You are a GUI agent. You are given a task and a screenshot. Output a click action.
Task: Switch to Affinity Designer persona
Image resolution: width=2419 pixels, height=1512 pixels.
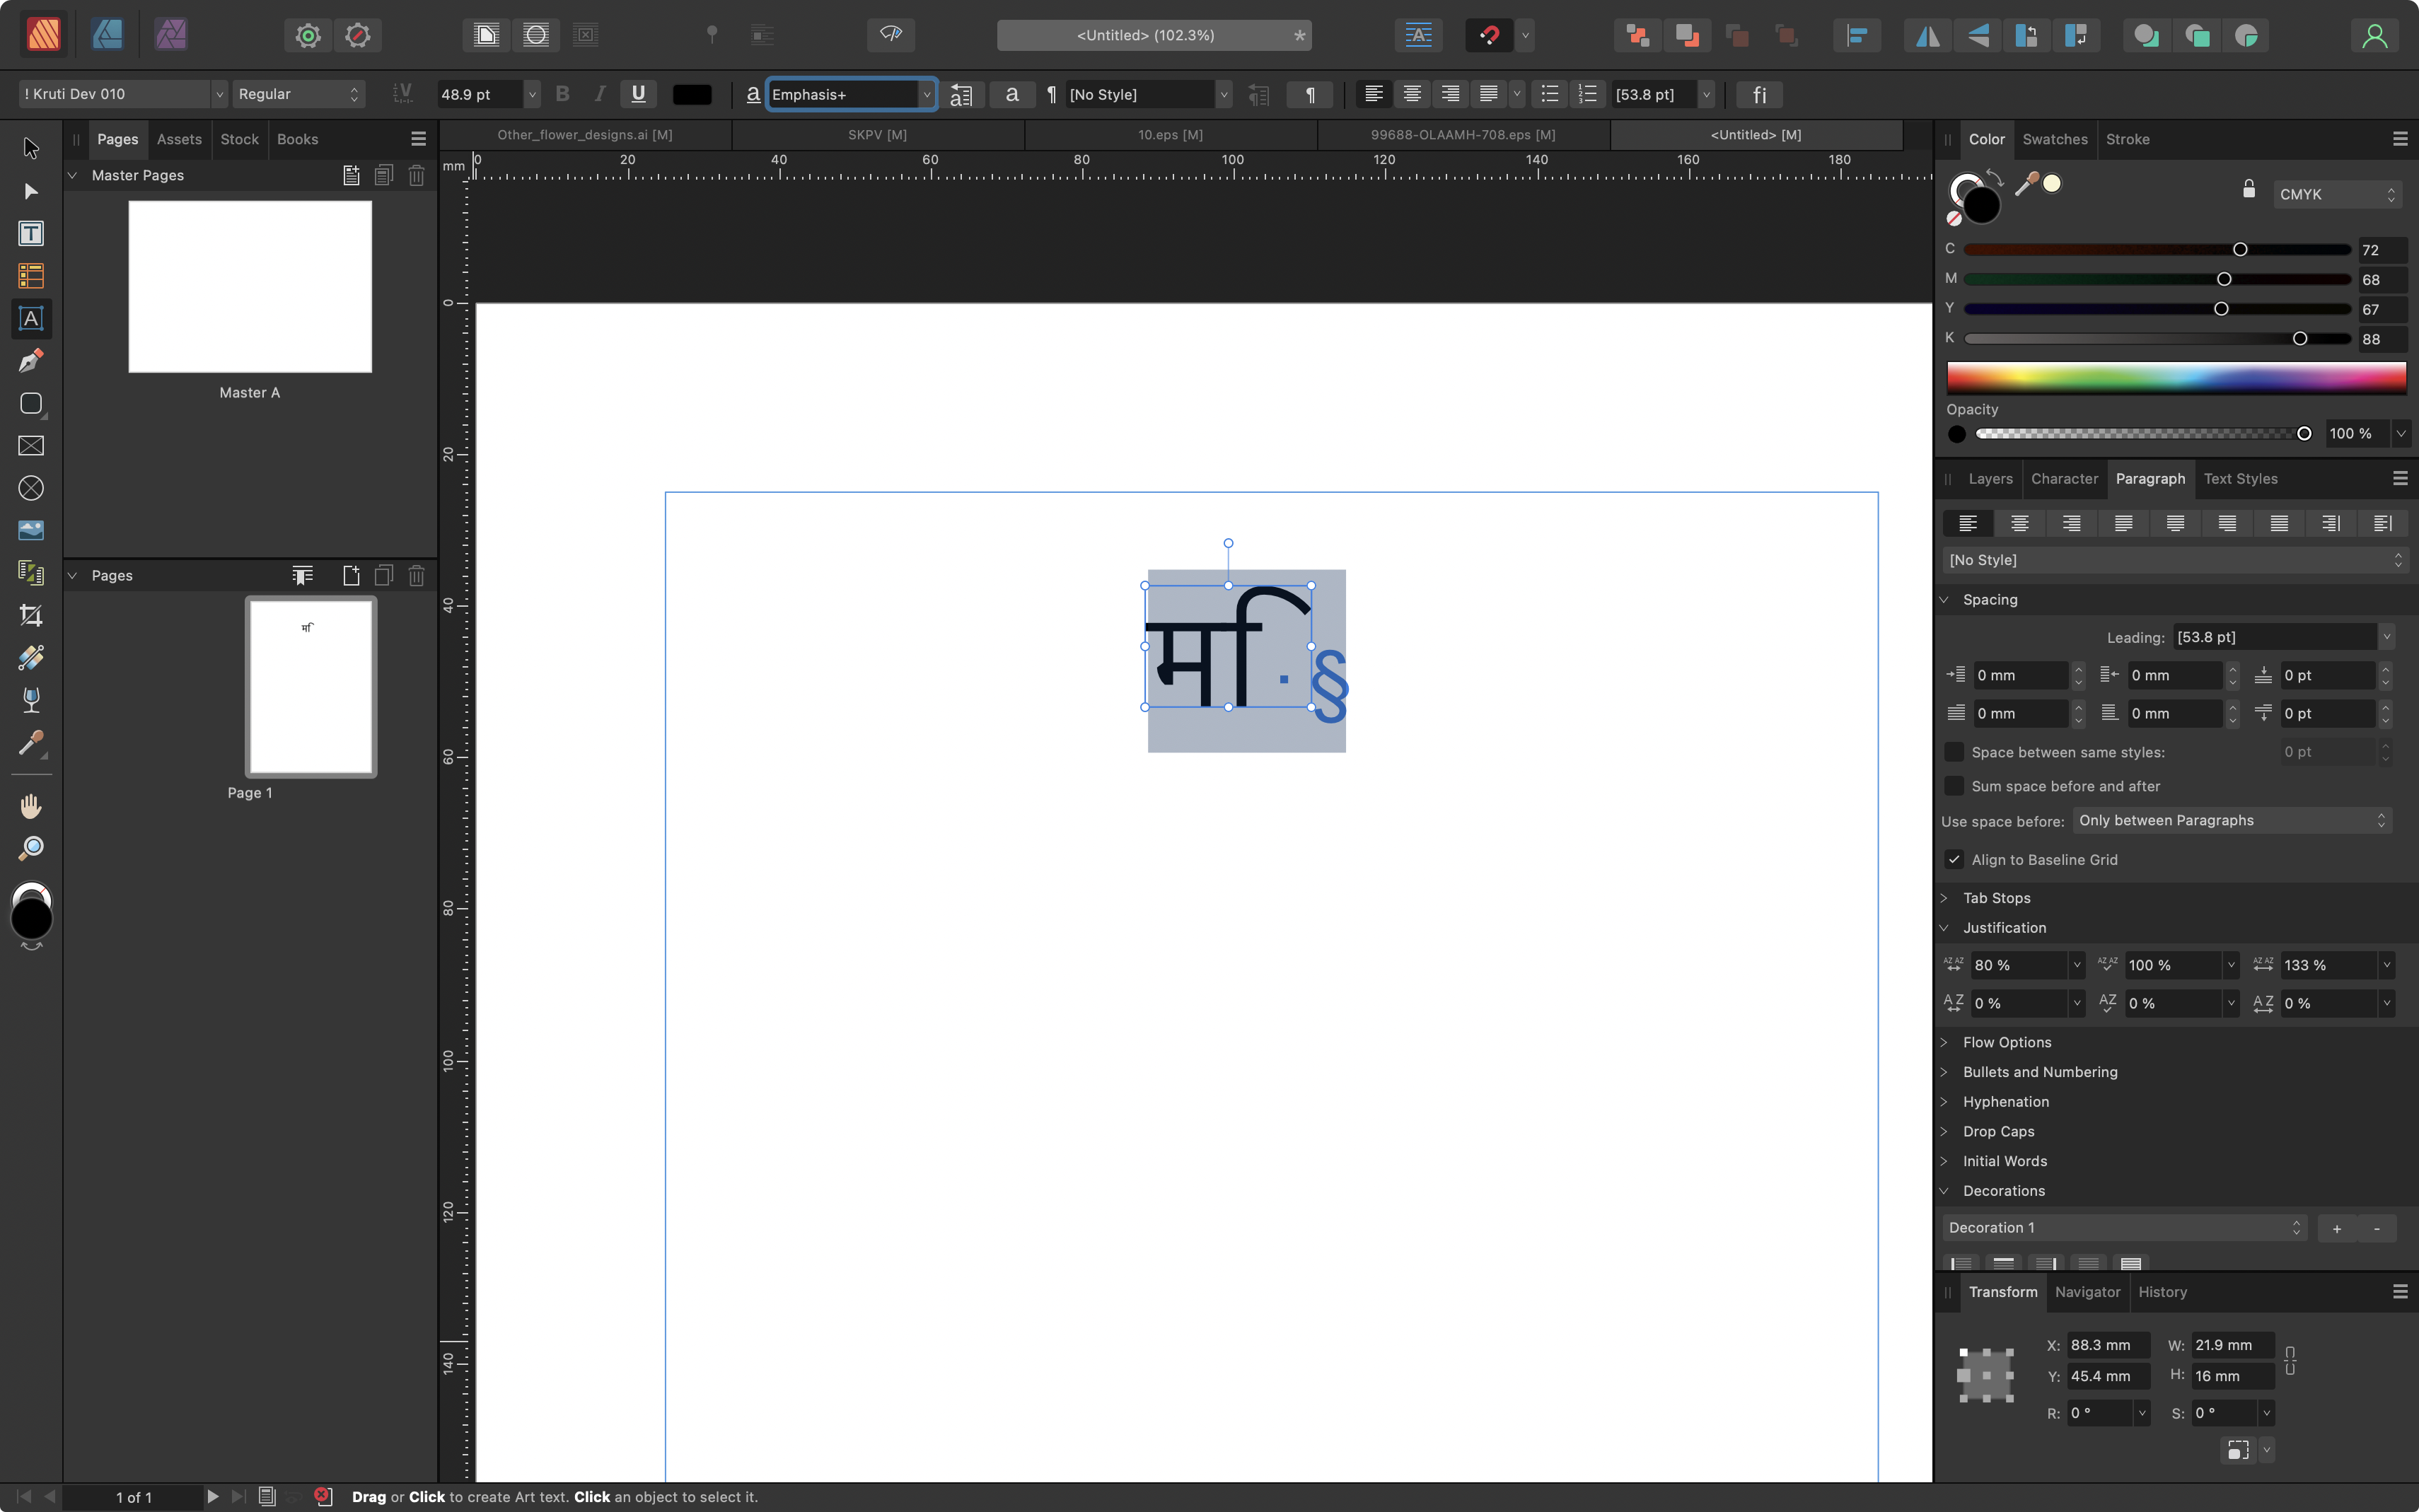107,35
